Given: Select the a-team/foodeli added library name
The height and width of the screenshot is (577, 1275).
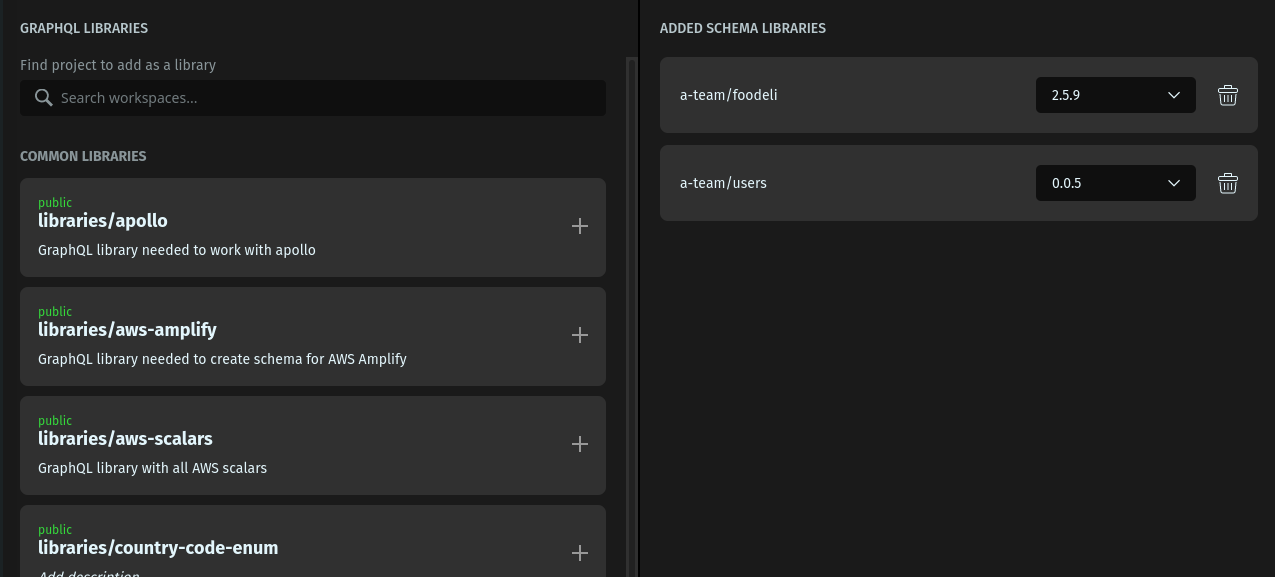Looking at the screenshot, I should click(x=729, y=96).
